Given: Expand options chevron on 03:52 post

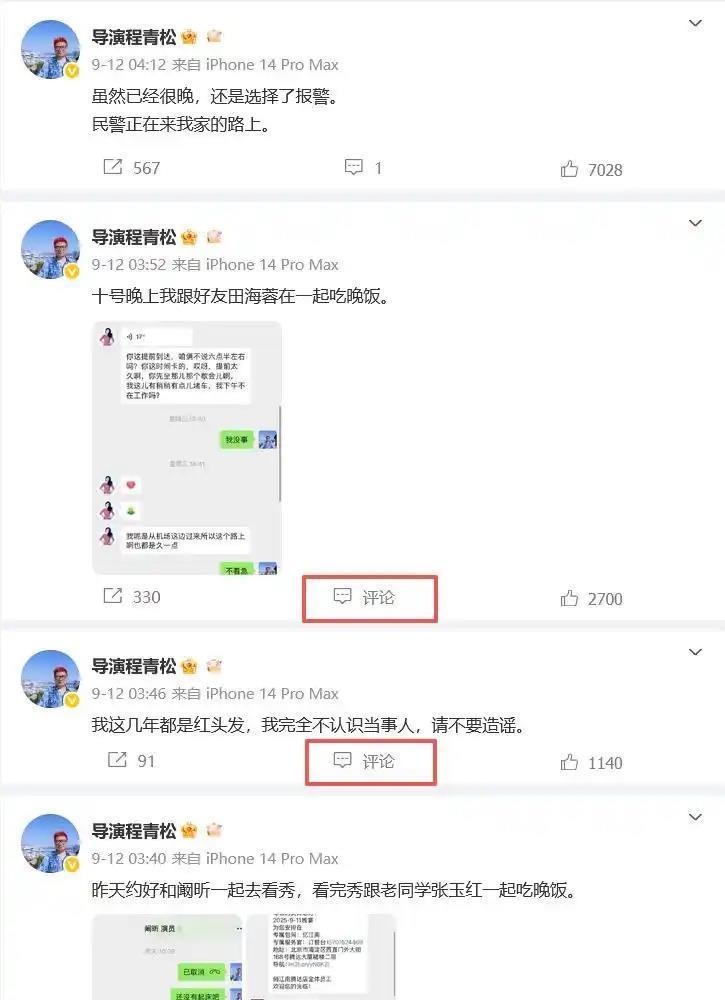Looking at the screenshot, I should pyautogui.click(x=695, y=223).
